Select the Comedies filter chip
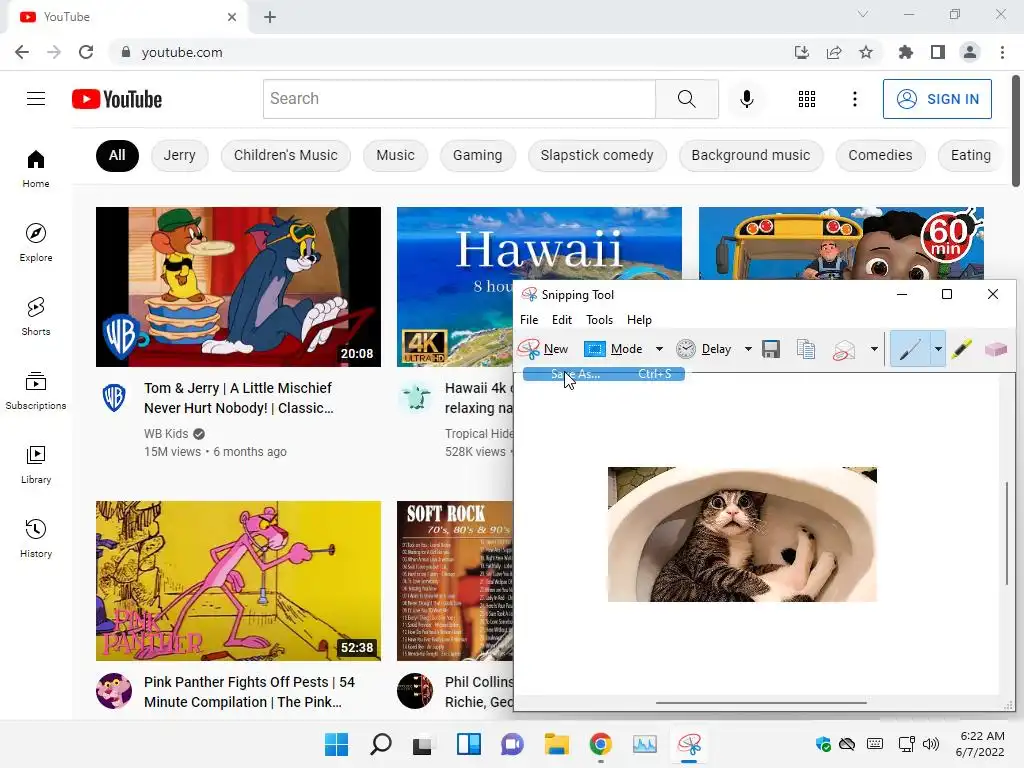This screenshot has height=768, width=1024. [x=880, y=155]
